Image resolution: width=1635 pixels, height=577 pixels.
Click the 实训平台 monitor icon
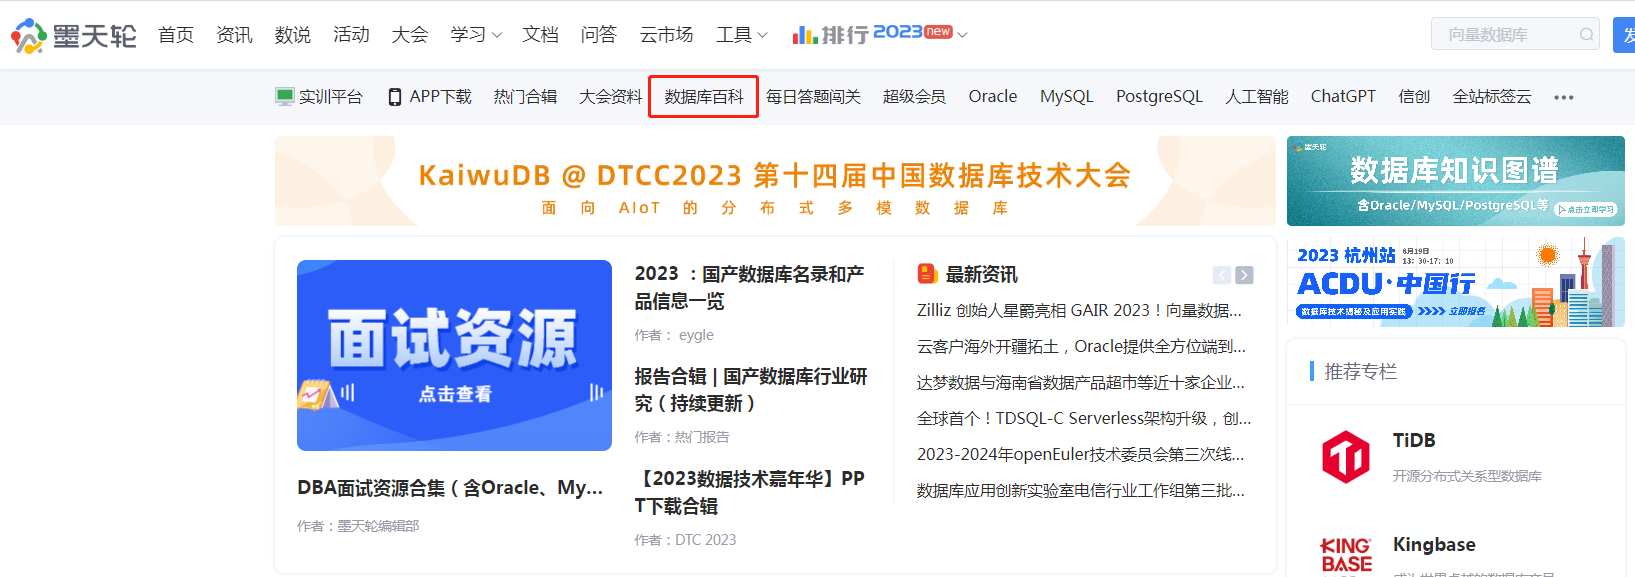pos(285,97)
